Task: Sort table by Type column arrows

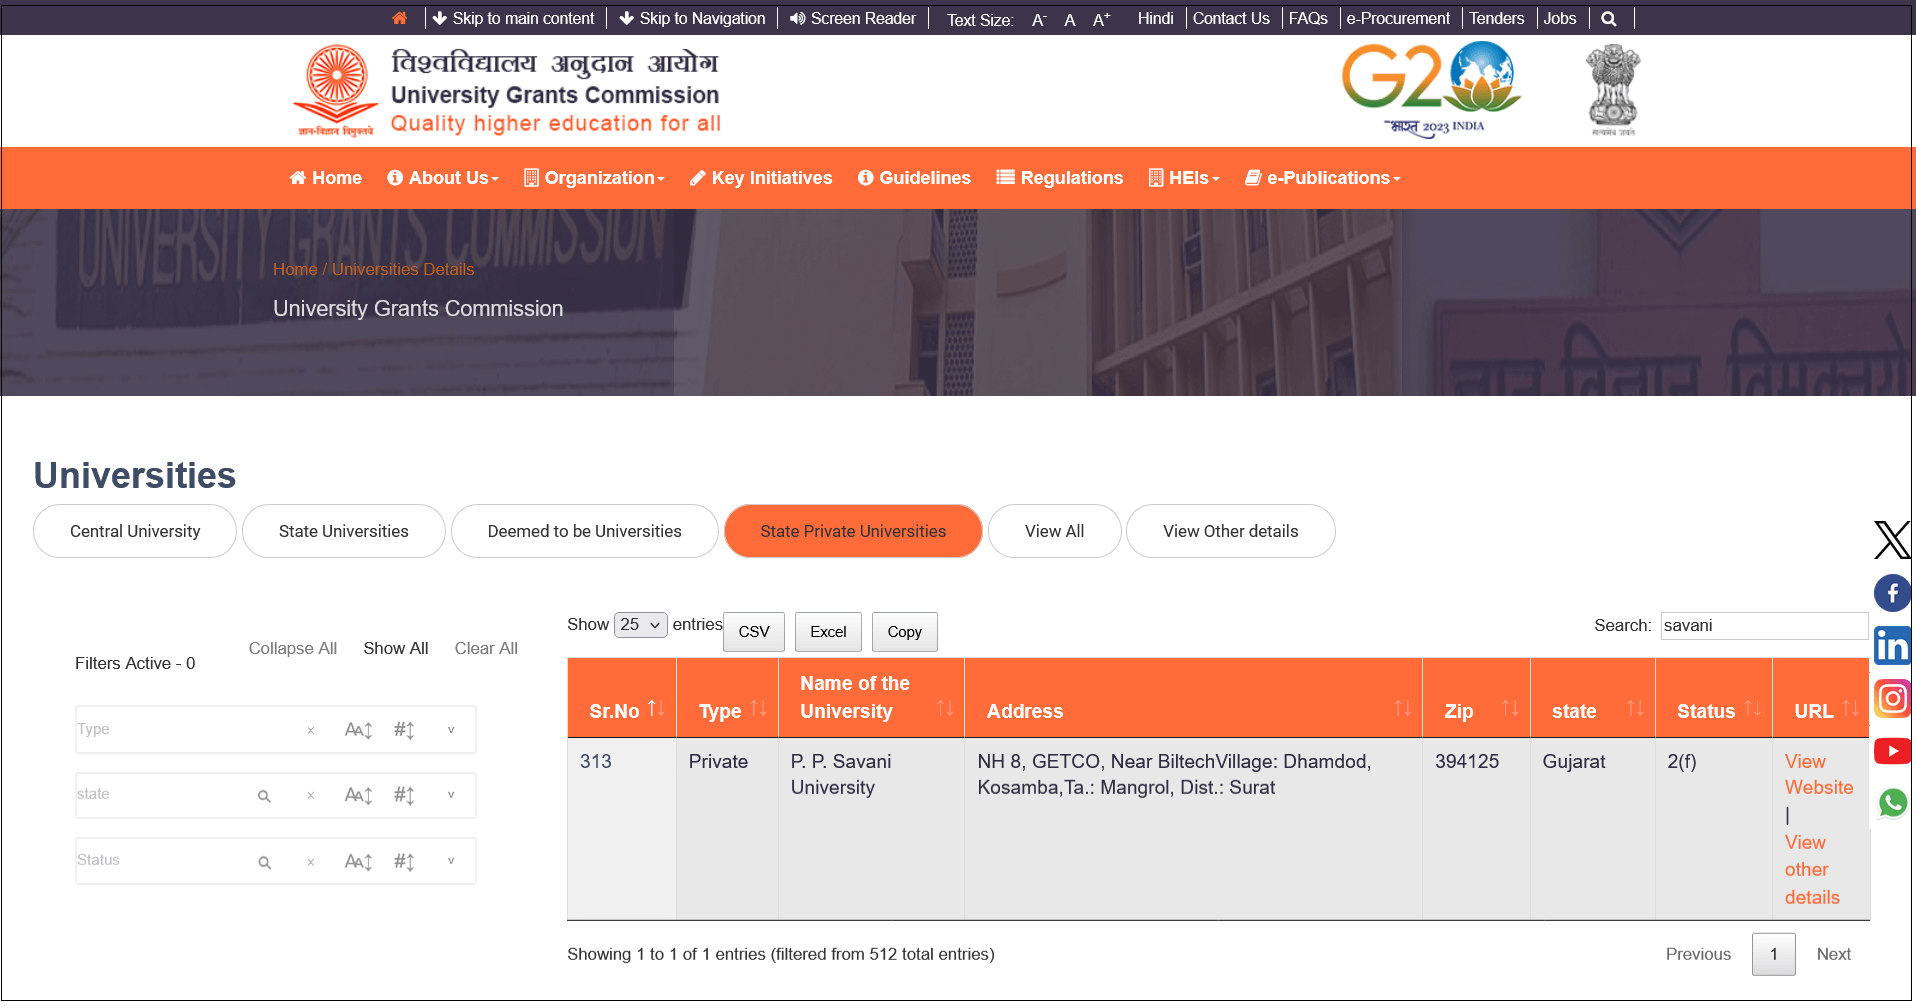Action: click(758, 708)
